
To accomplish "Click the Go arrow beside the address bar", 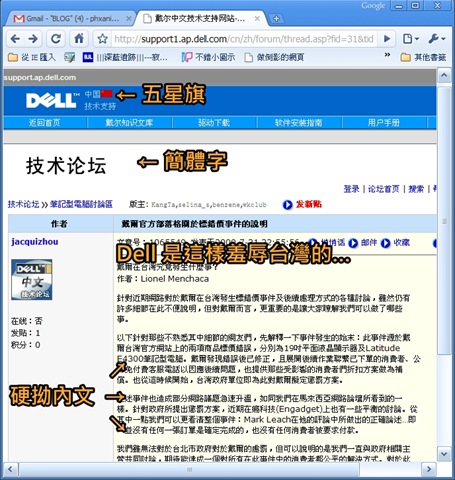I will pos(387,39).
